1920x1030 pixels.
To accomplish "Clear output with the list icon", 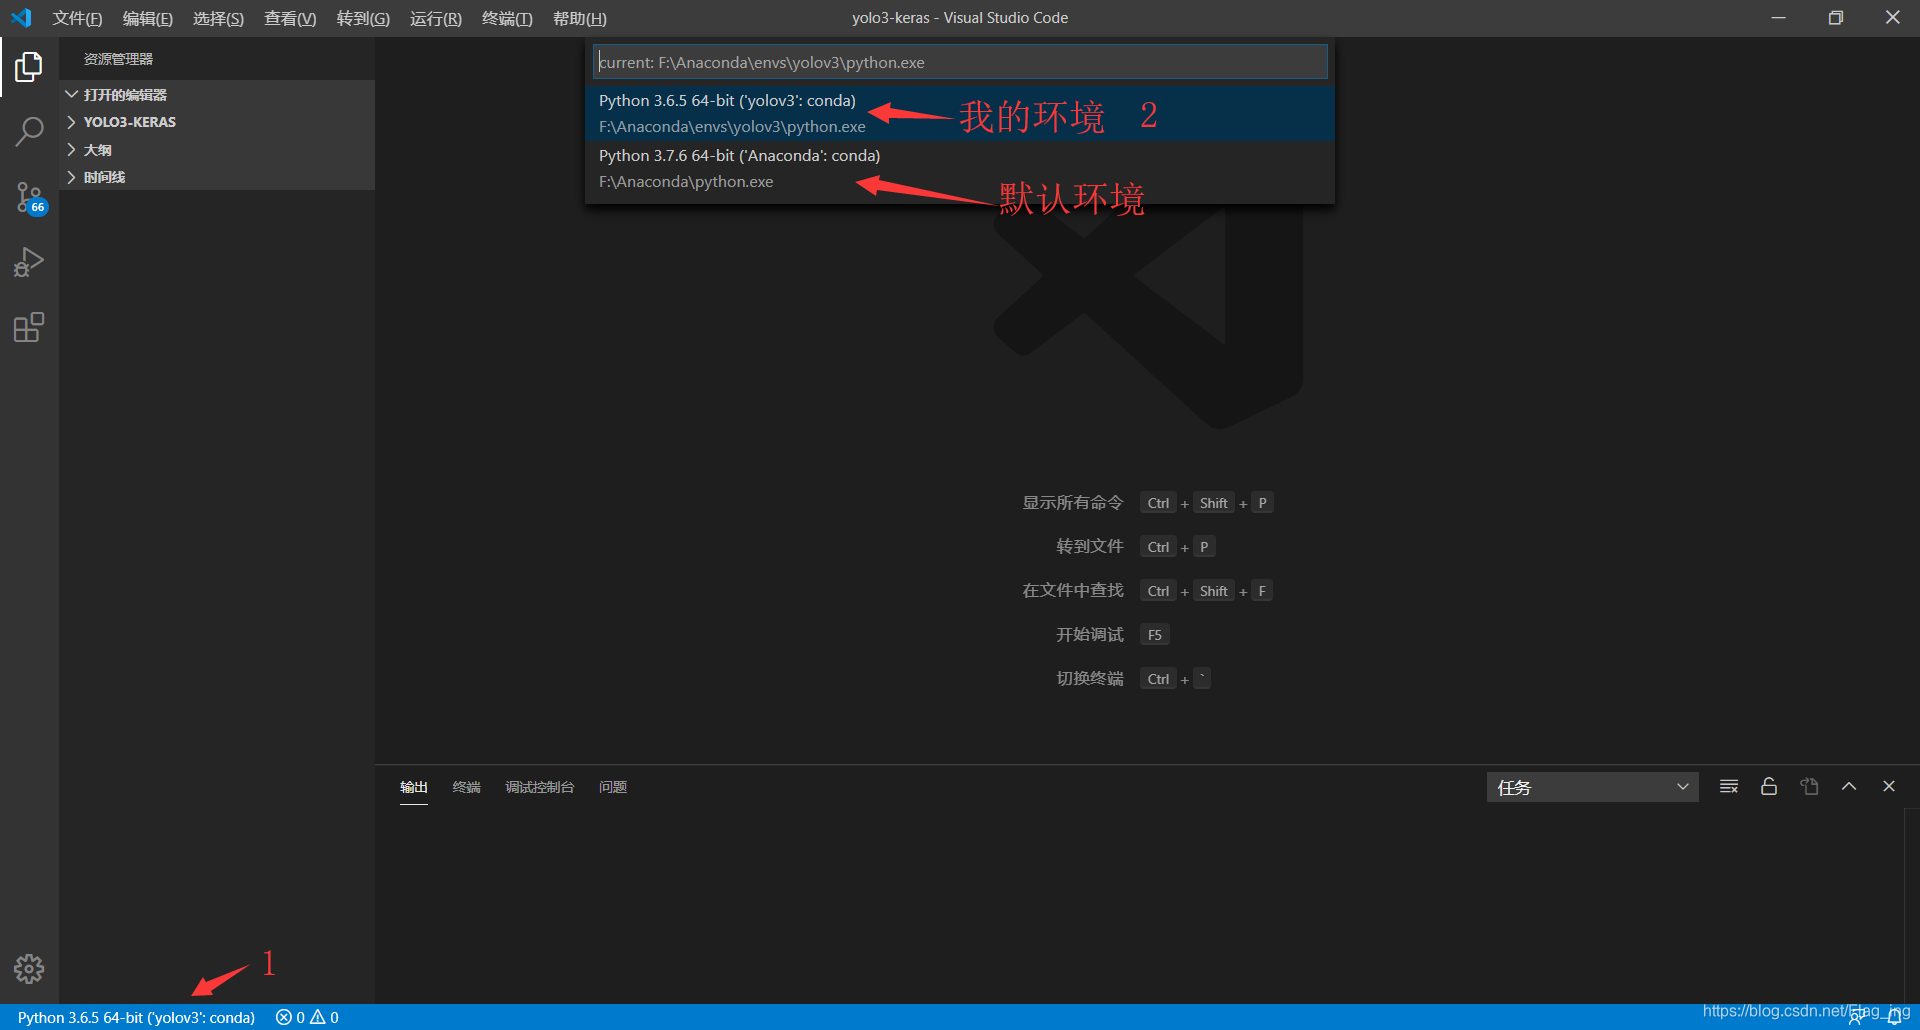I will click(1729, 787).
